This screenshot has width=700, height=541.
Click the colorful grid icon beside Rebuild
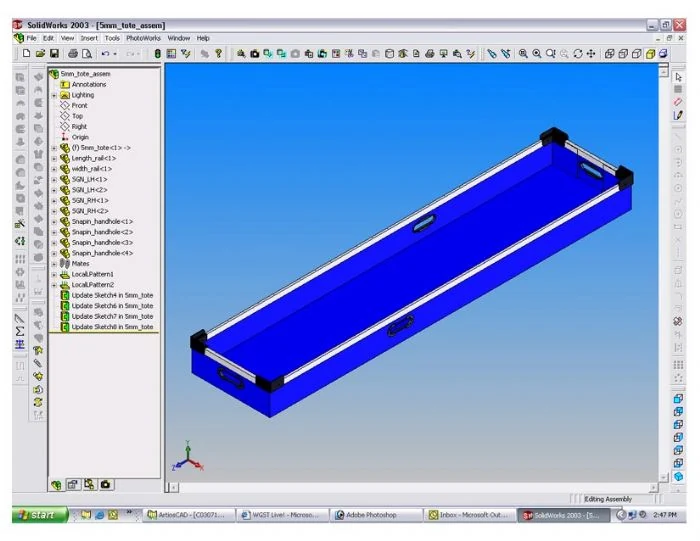[x=171, y=54]
